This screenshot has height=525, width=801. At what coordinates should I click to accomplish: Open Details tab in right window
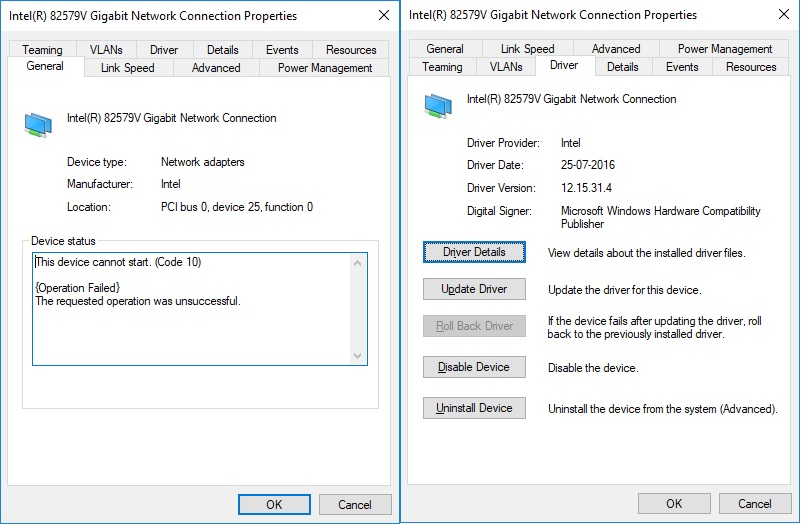pos(623,67)
